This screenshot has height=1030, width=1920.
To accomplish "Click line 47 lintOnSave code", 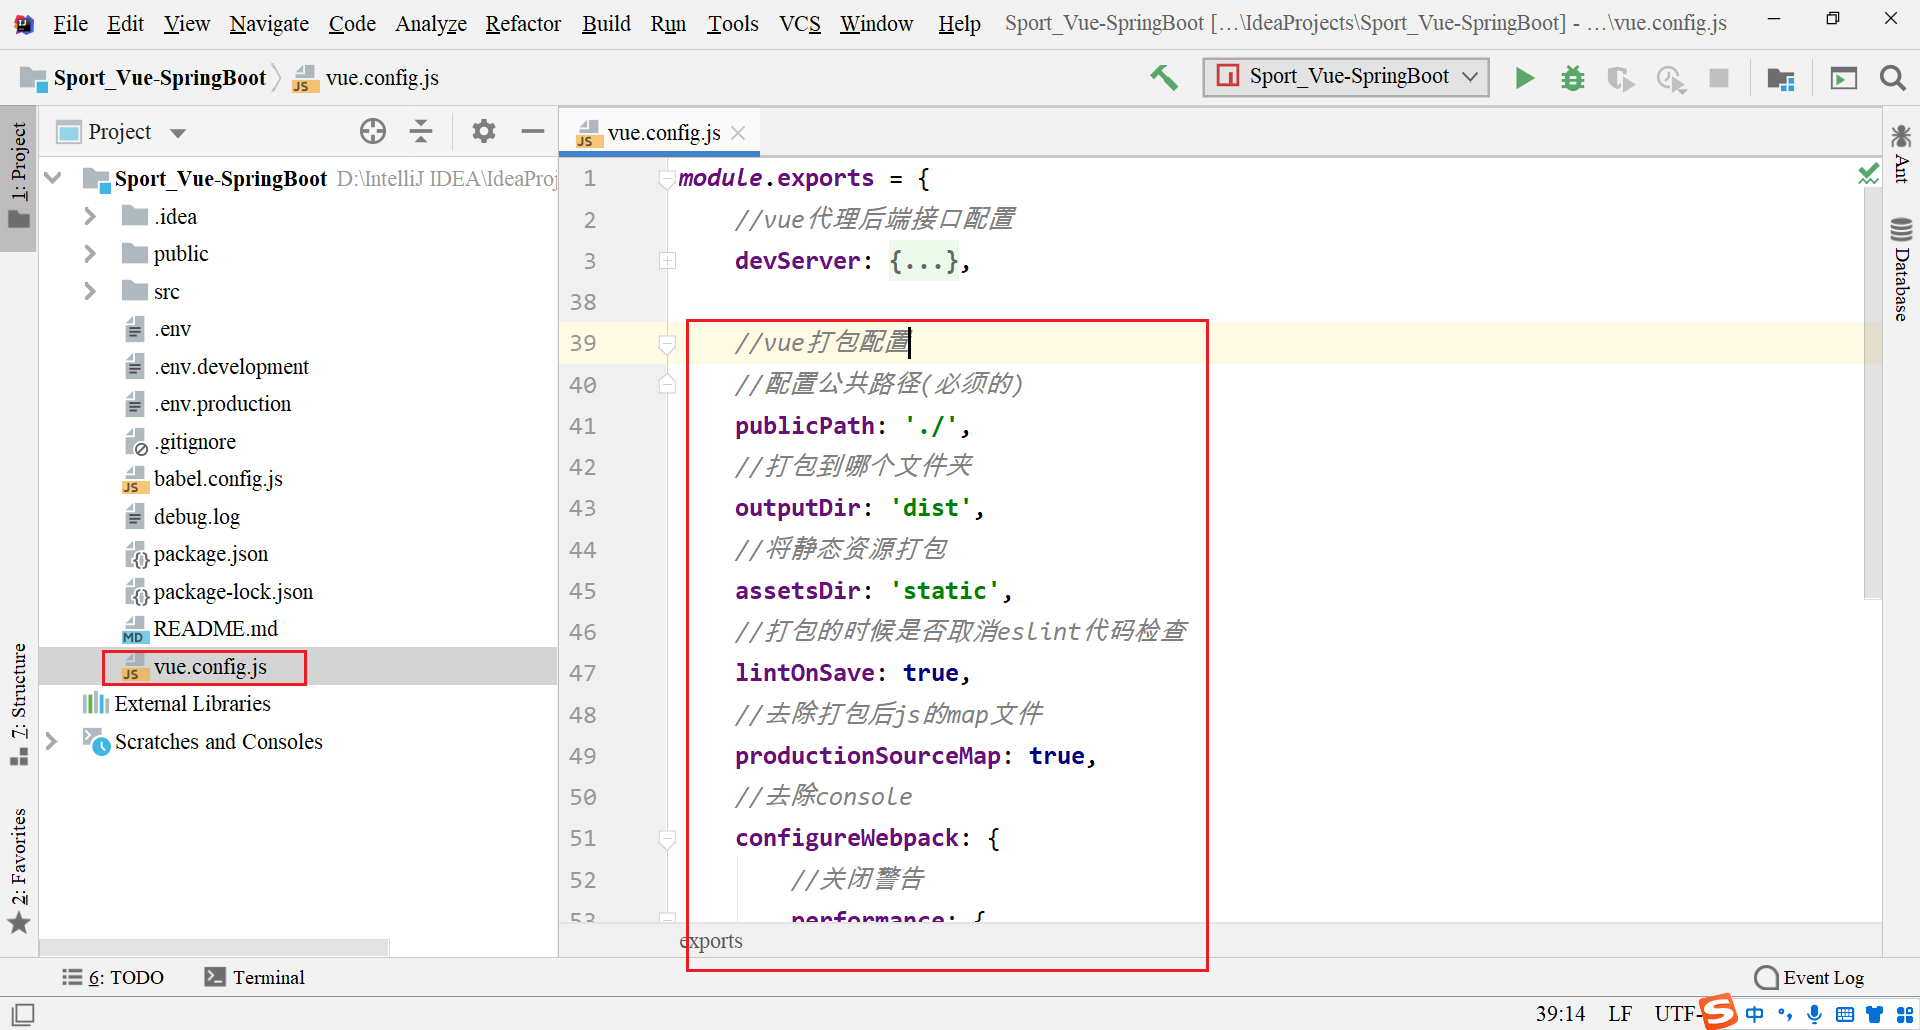I will point(852,673).
